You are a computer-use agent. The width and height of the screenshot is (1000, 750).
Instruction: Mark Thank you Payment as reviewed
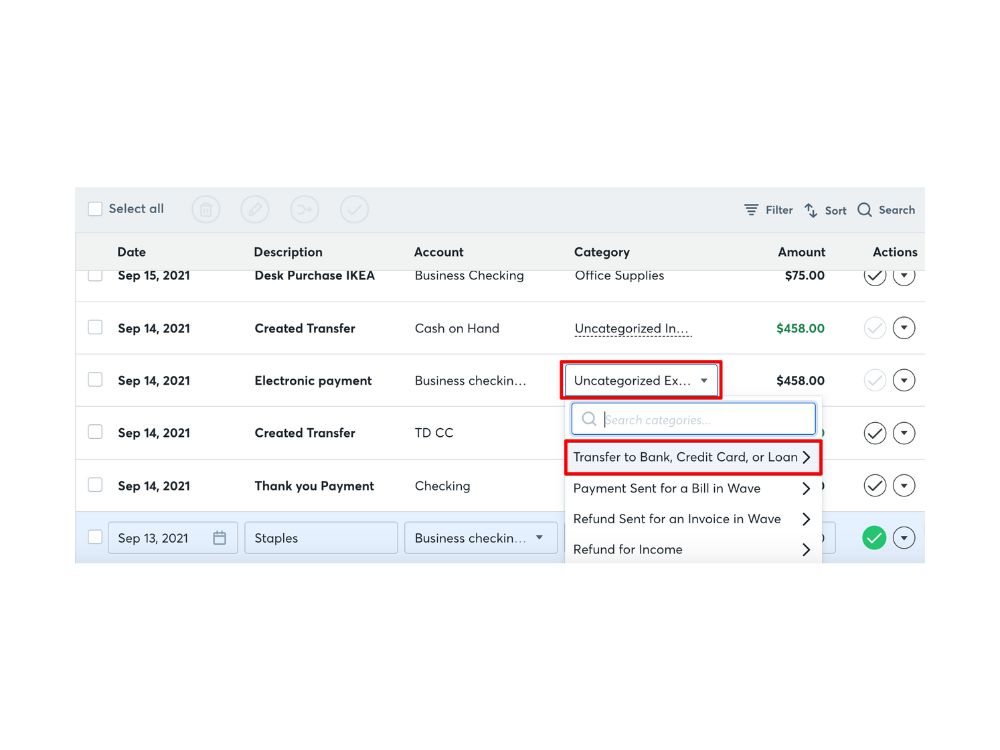click(x=874, y=485)
